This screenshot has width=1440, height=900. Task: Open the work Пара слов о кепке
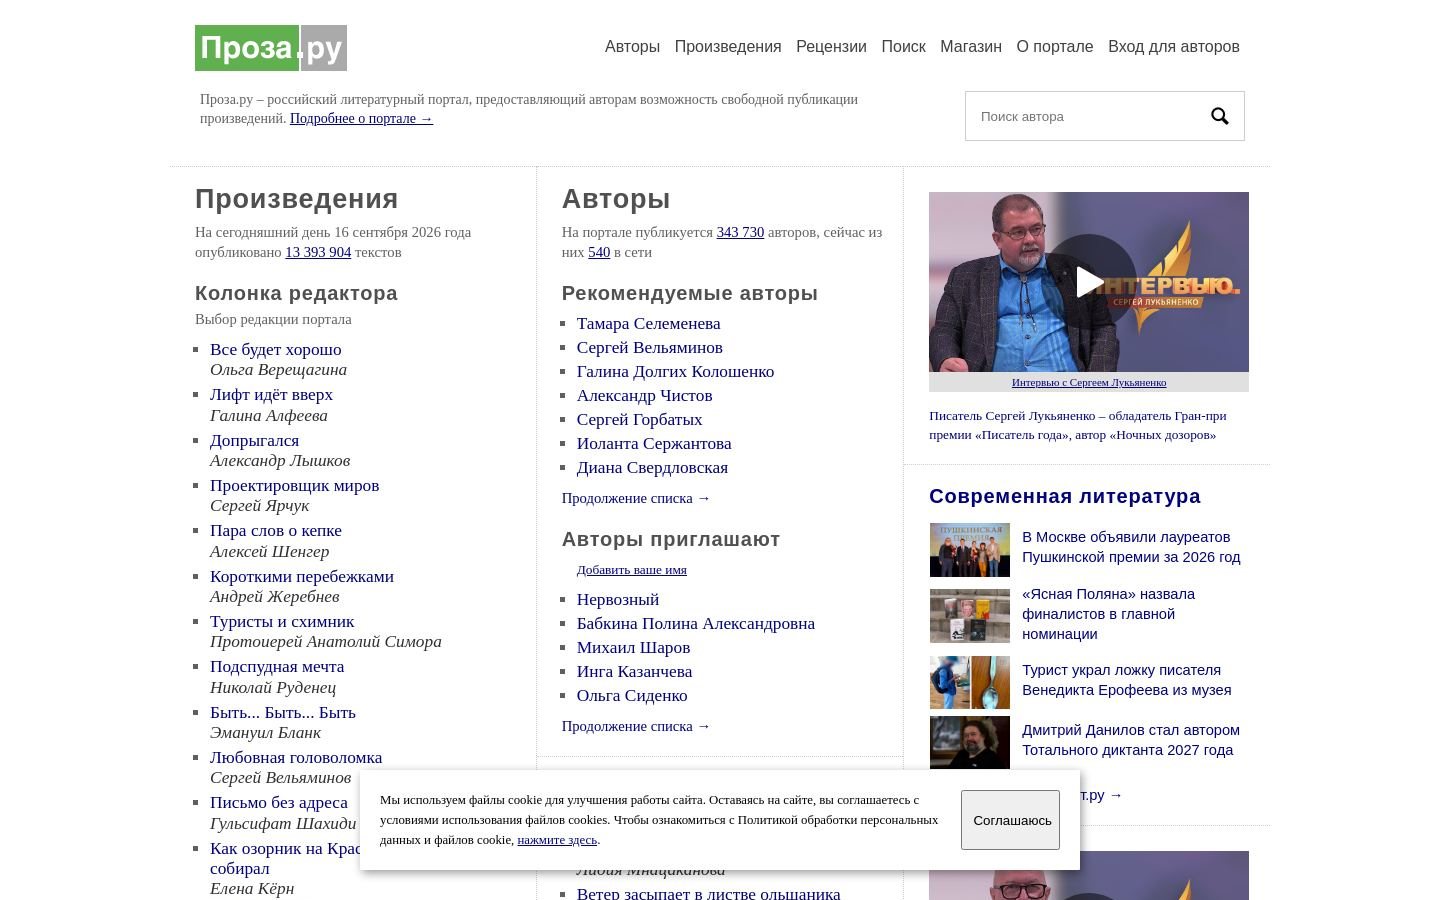click(x=276, y=530)
